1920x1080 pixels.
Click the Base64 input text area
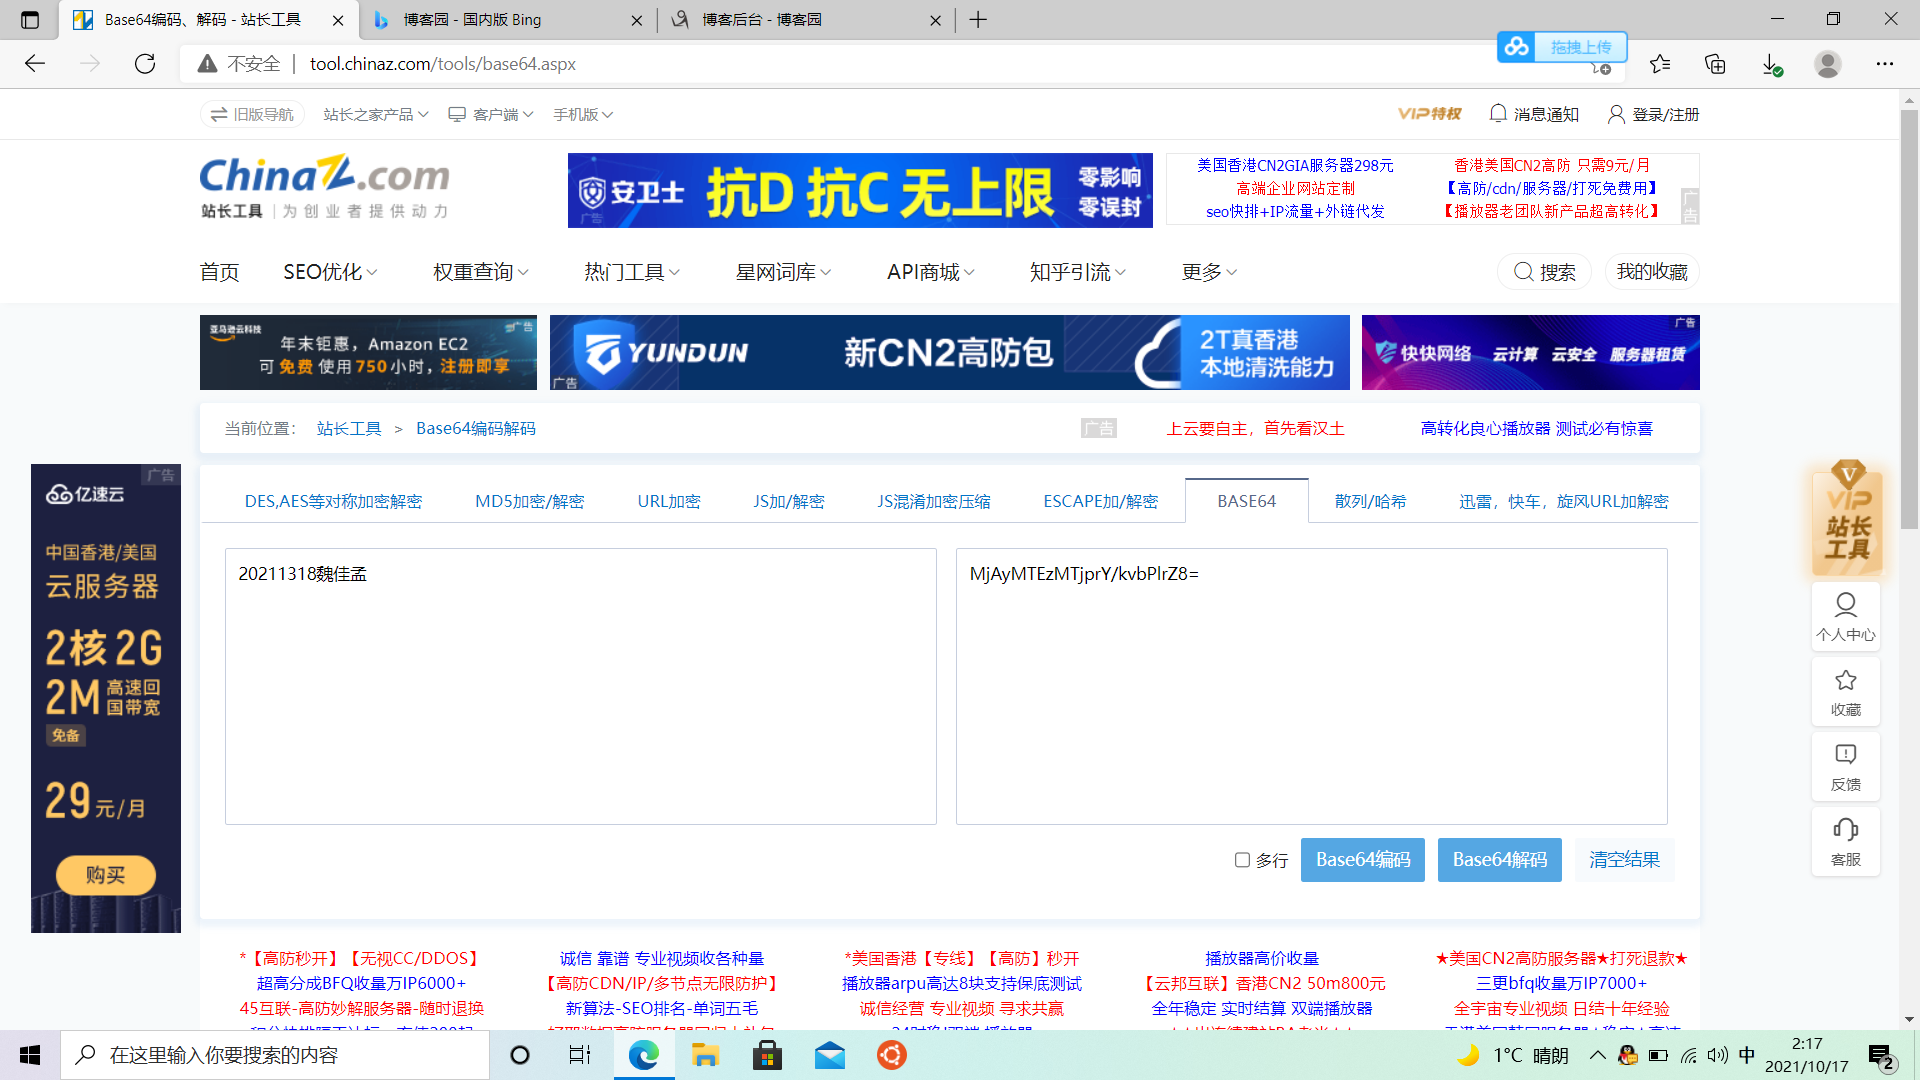[580, 686]
